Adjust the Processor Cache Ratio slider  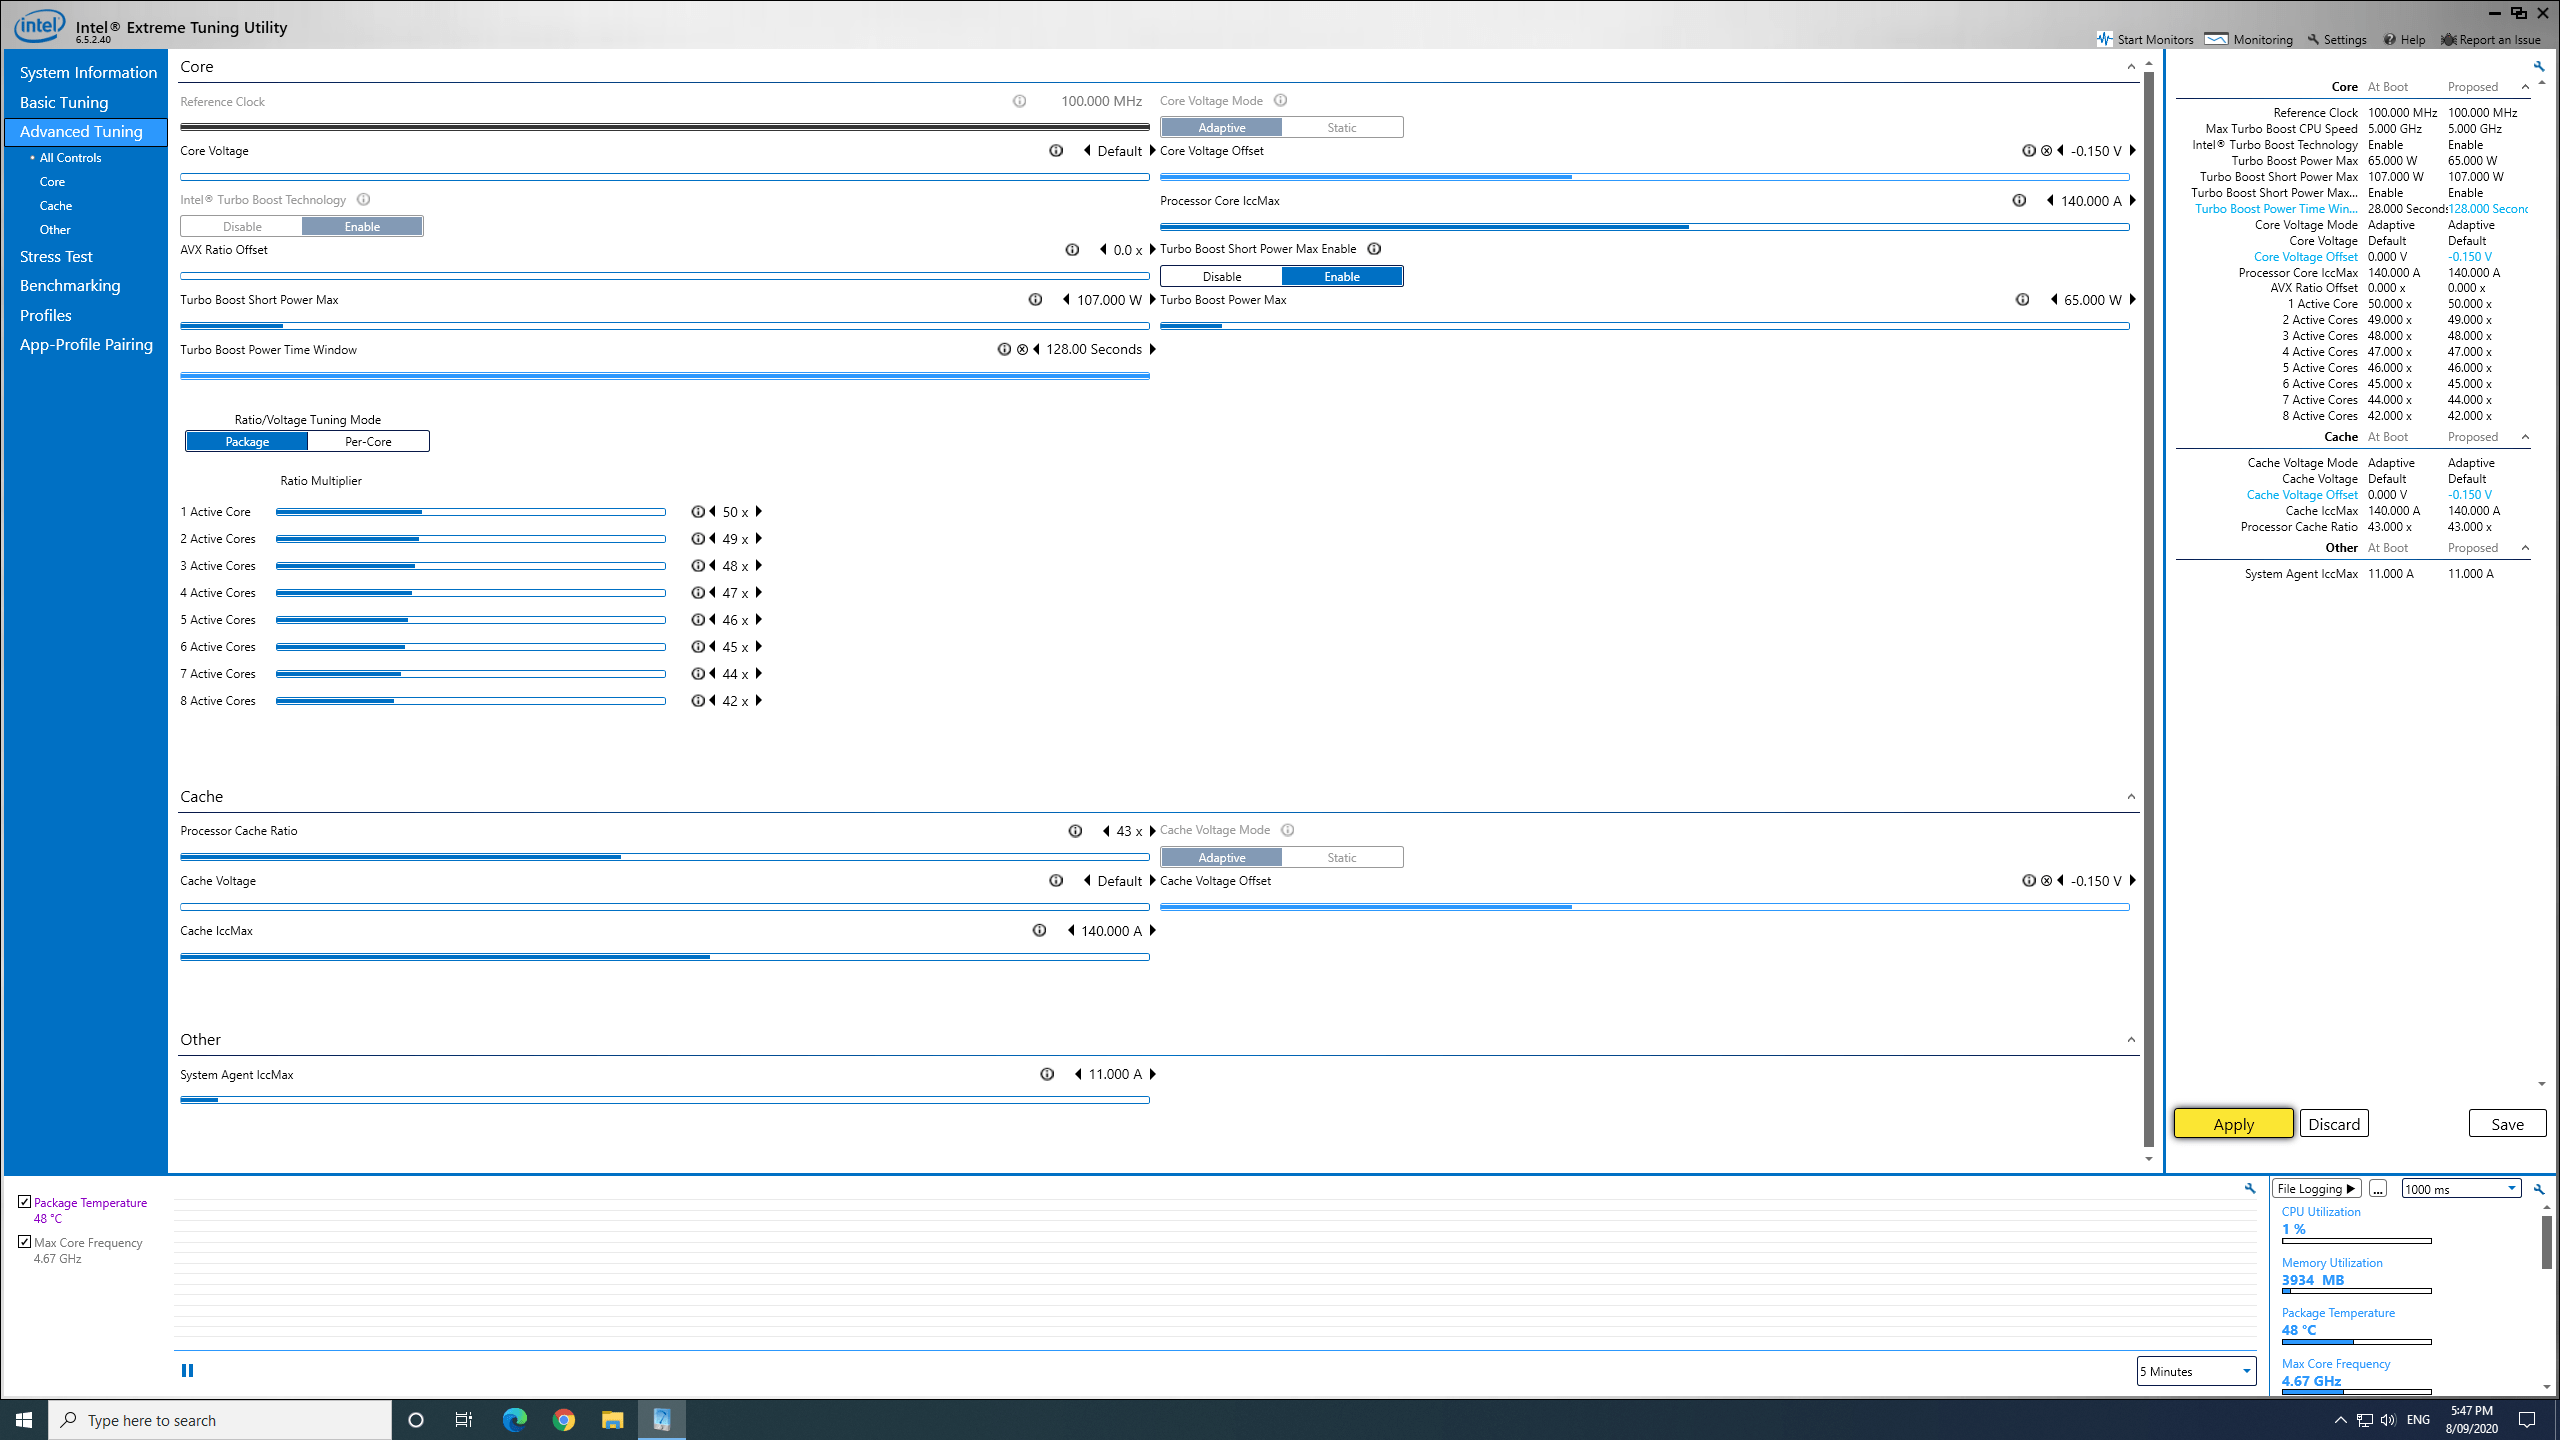click(664, 857)
